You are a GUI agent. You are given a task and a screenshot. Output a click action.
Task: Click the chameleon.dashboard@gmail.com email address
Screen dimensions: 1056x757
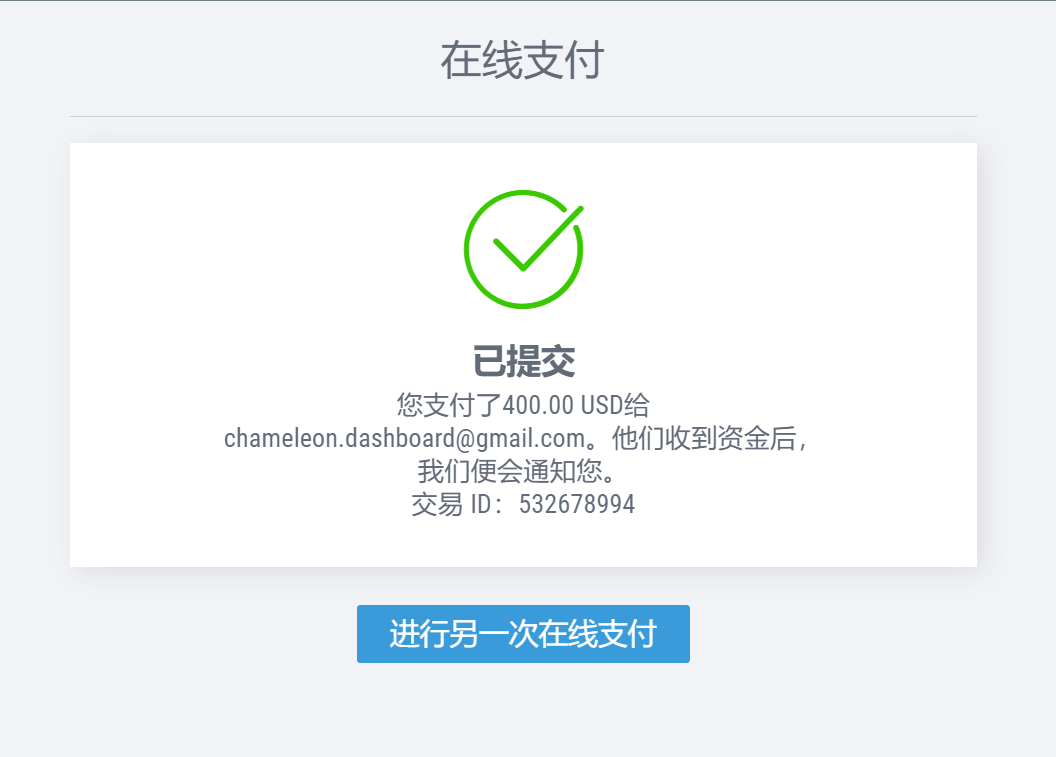coord(403,438)
